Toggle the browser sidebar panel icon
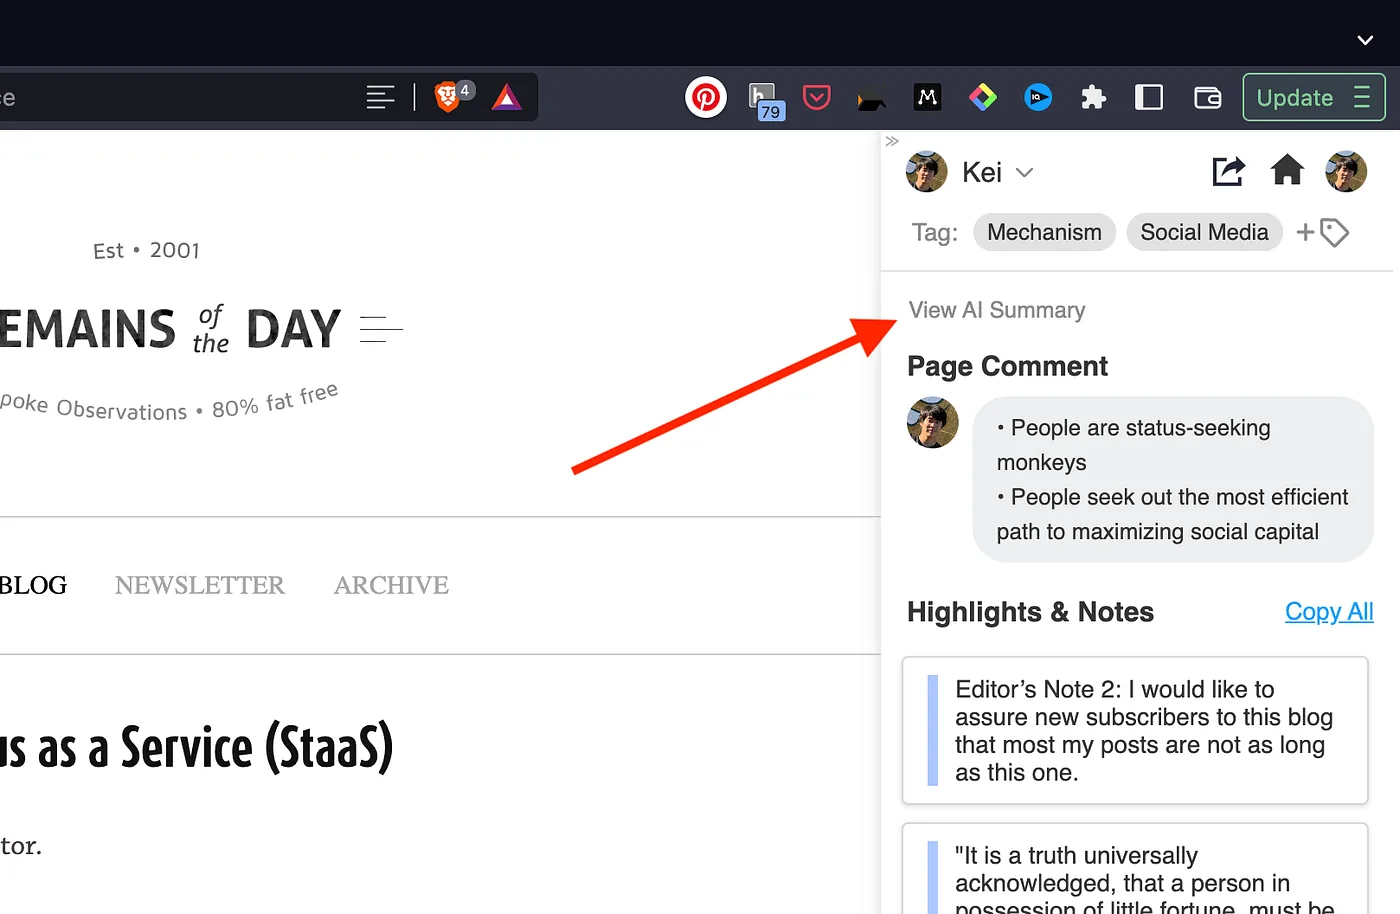Screen dimensions: 1400x914 point(1149,97)
